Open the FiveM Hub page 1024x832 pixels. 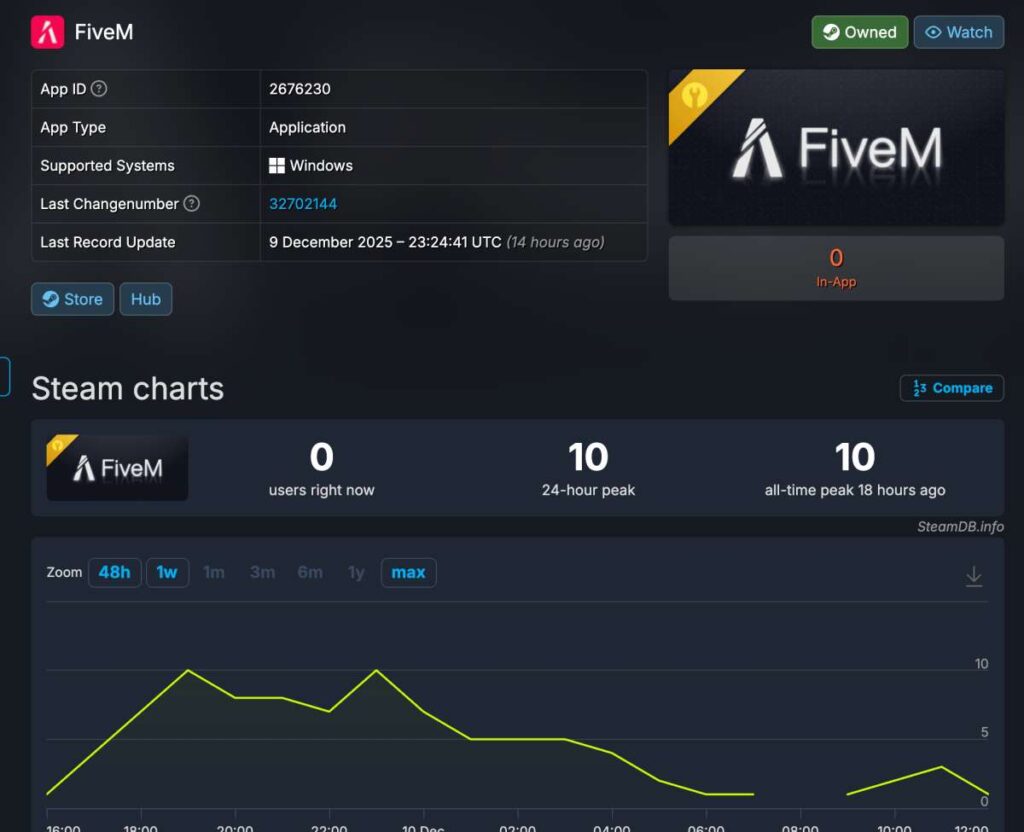tap(145, 299)
